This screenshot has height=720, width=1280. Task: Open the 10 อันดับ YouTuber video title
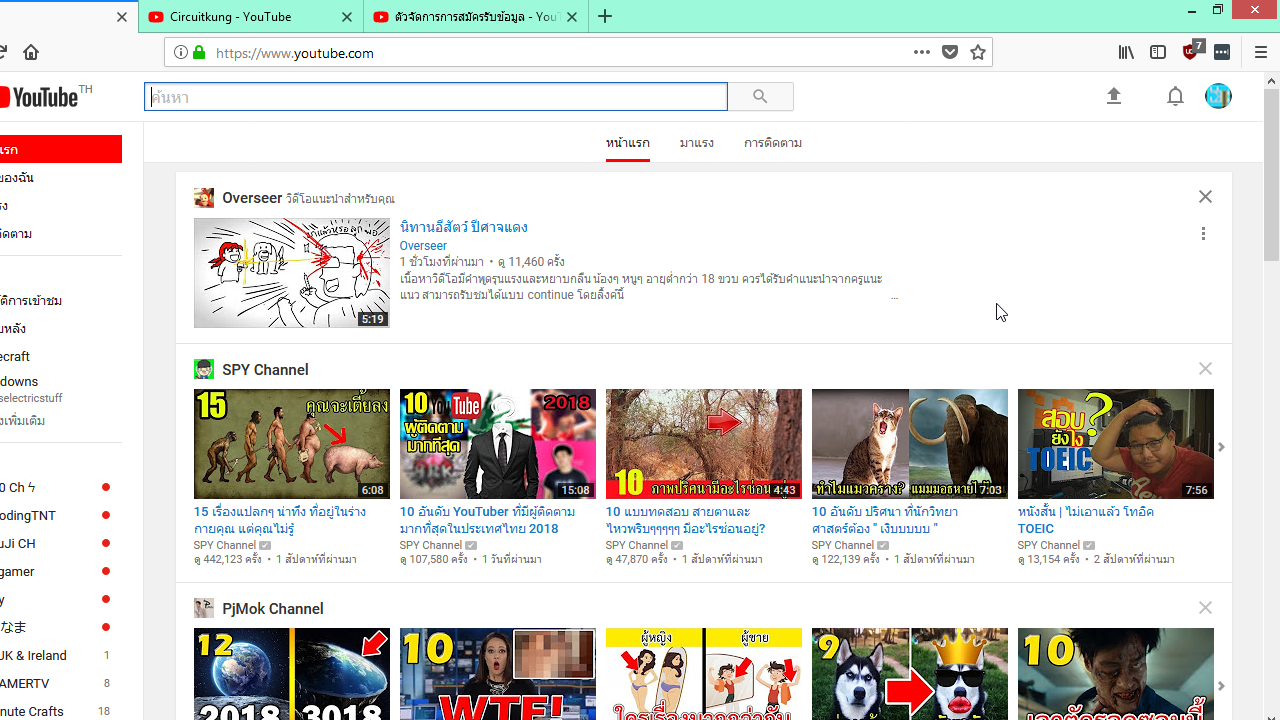487,520
